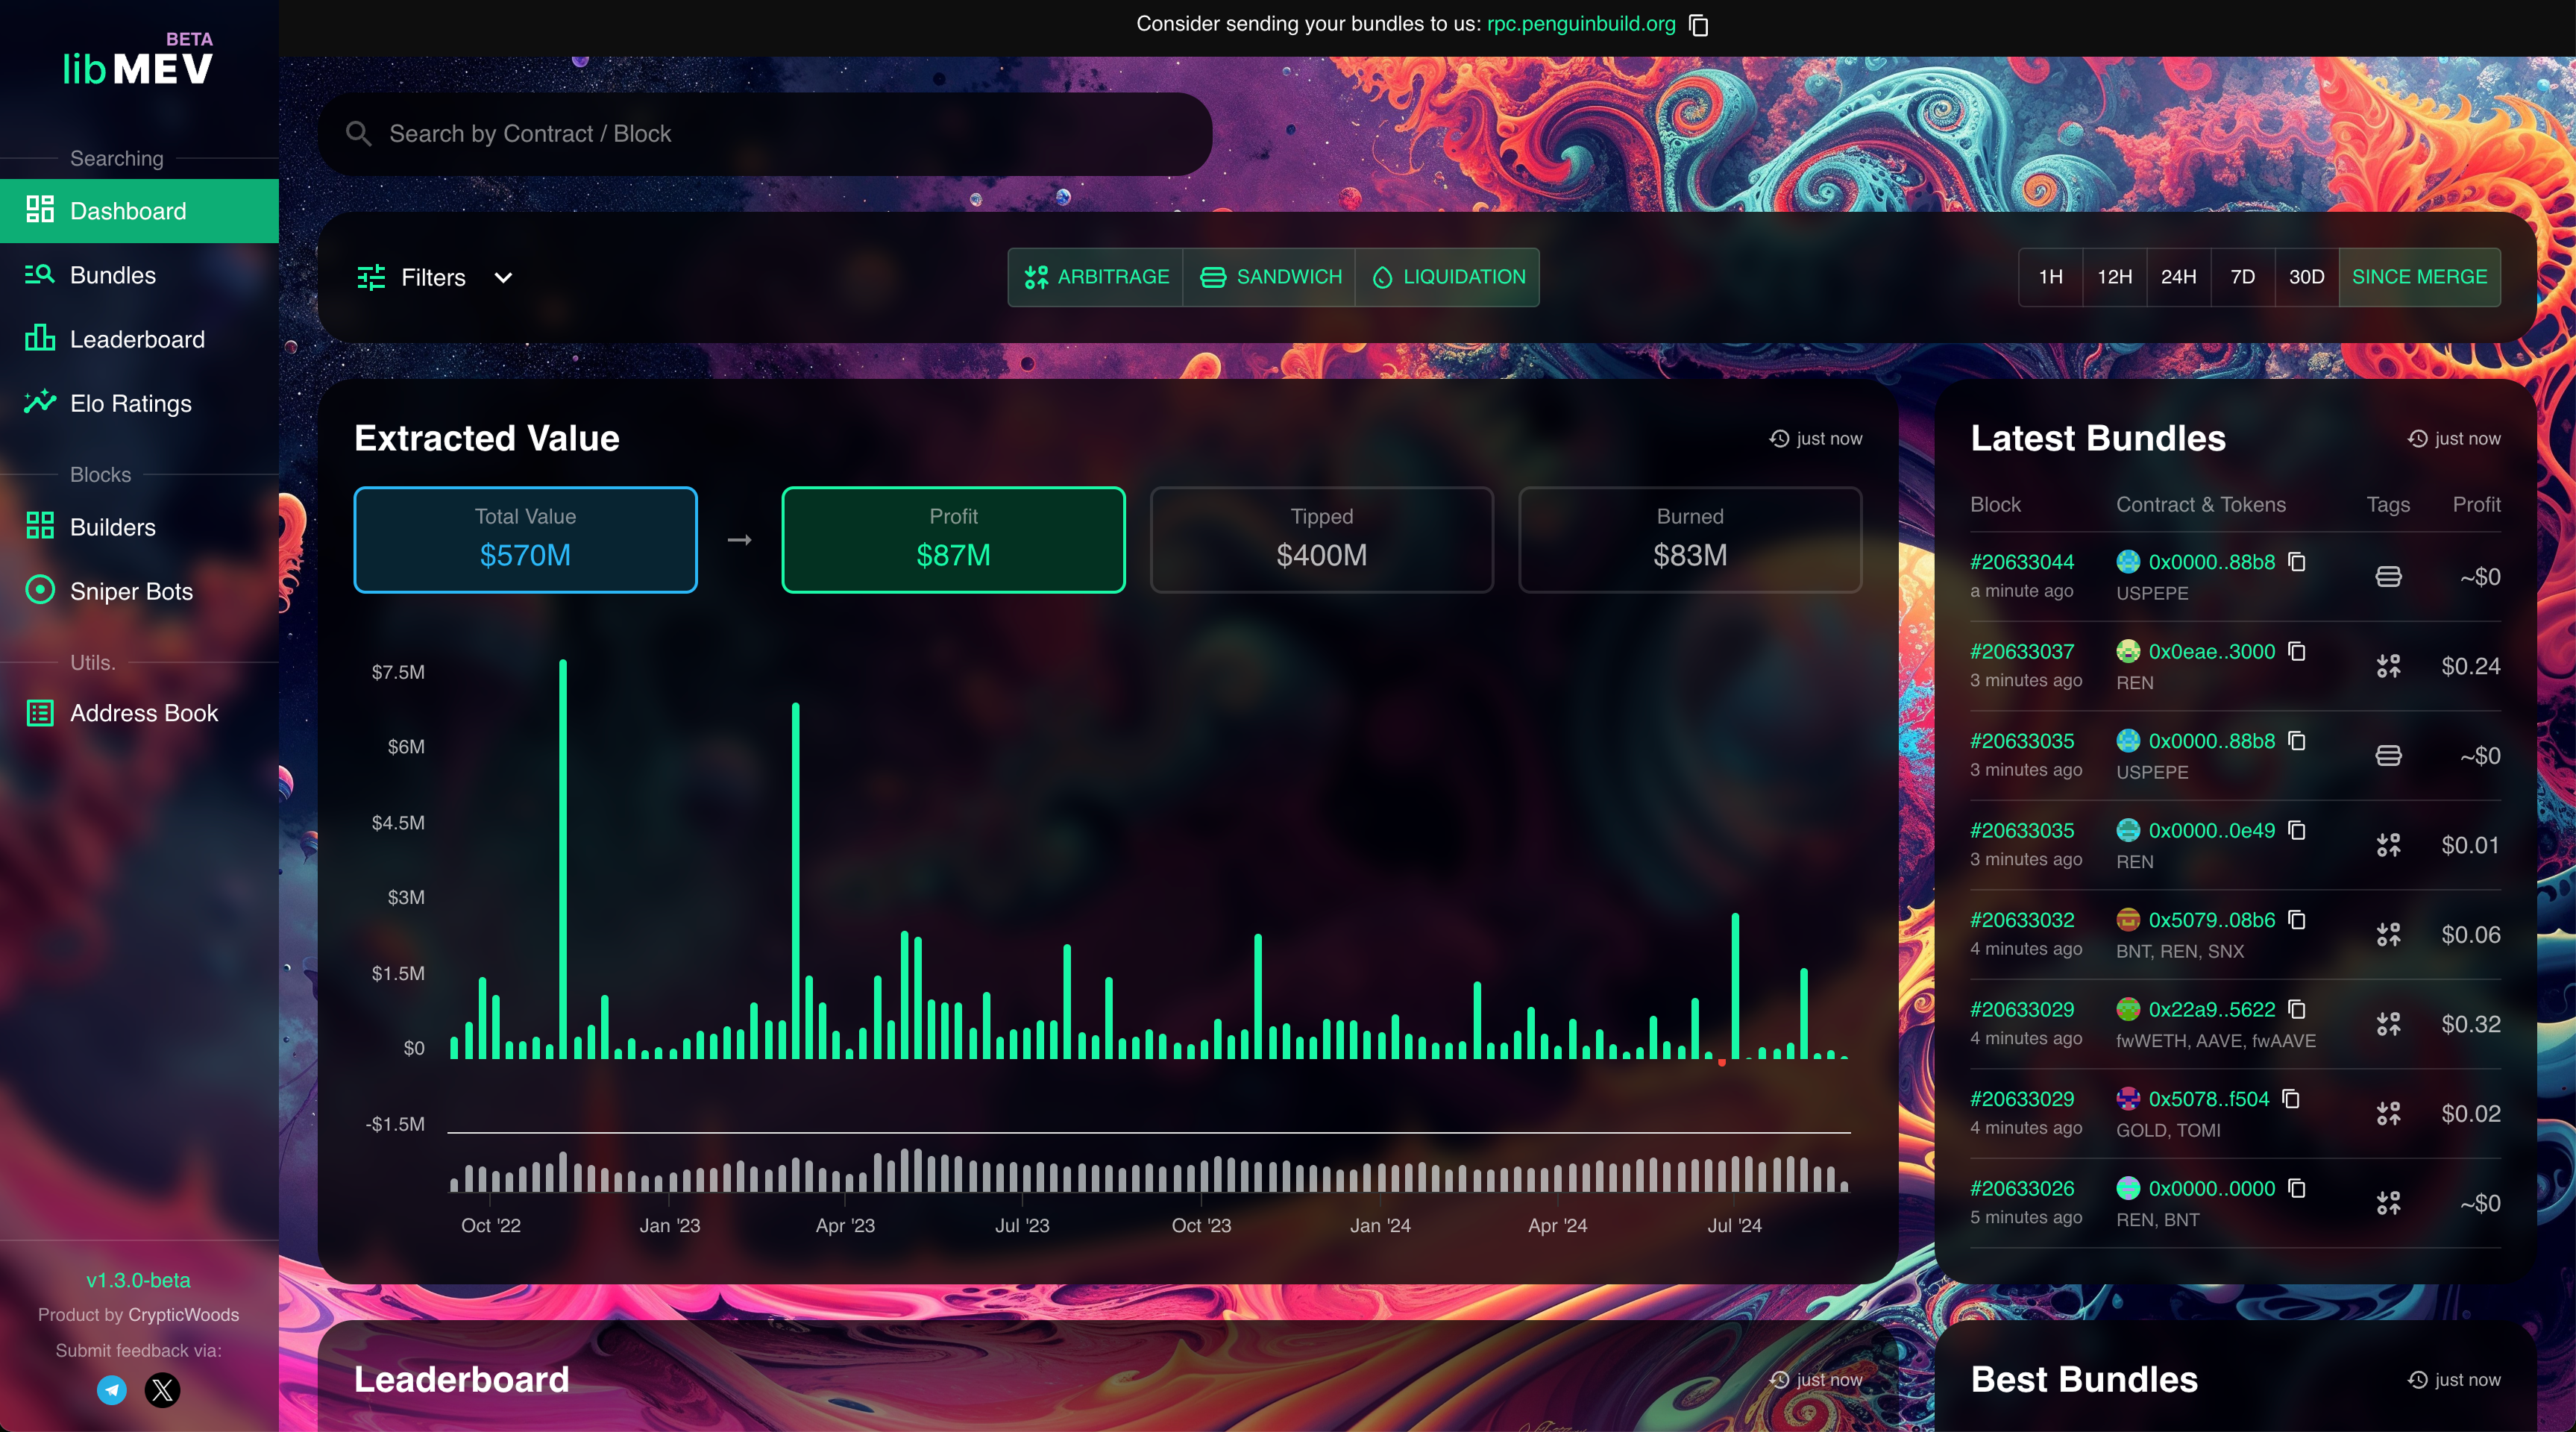Viewport: 2576px width, 1432px height.
Task: Toggle the SANDWICH filter
Action: click(x=1270, y=277)
